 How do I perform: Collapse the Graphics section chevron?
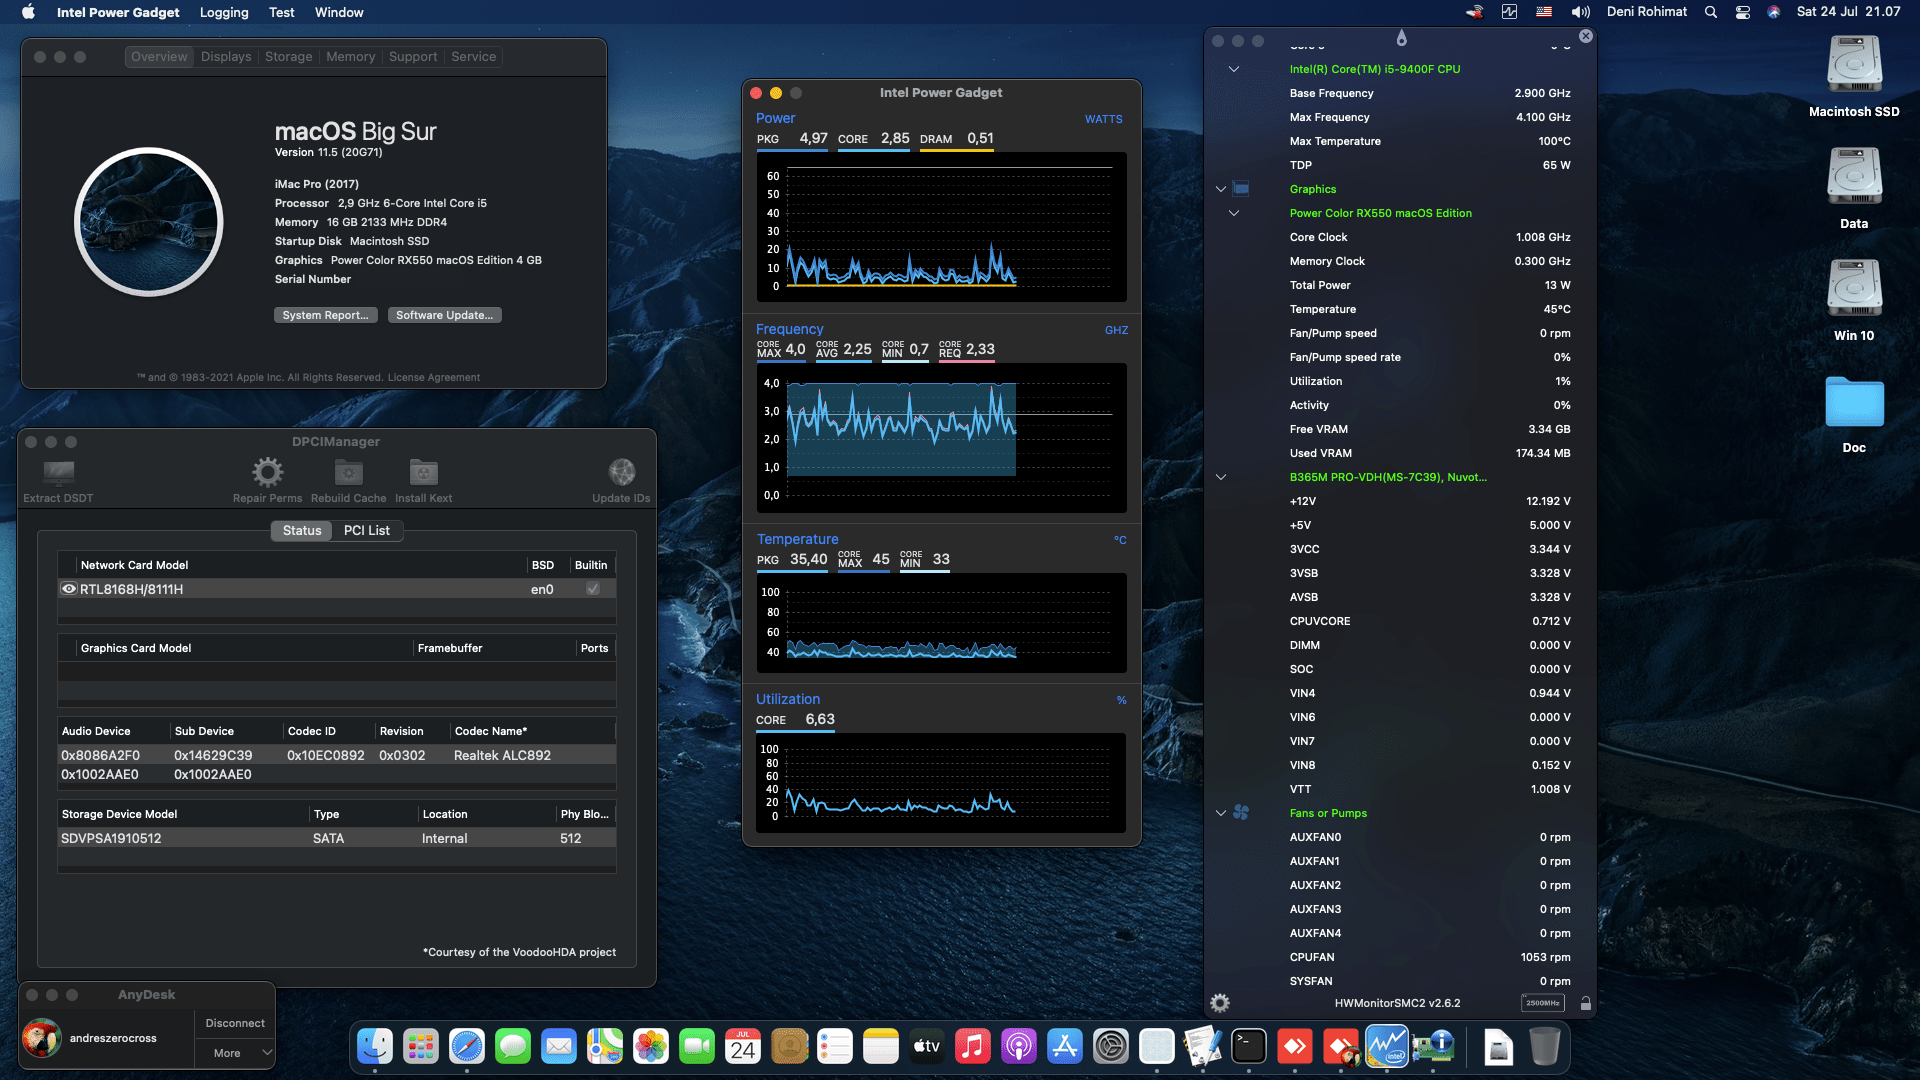(1221, 189)
